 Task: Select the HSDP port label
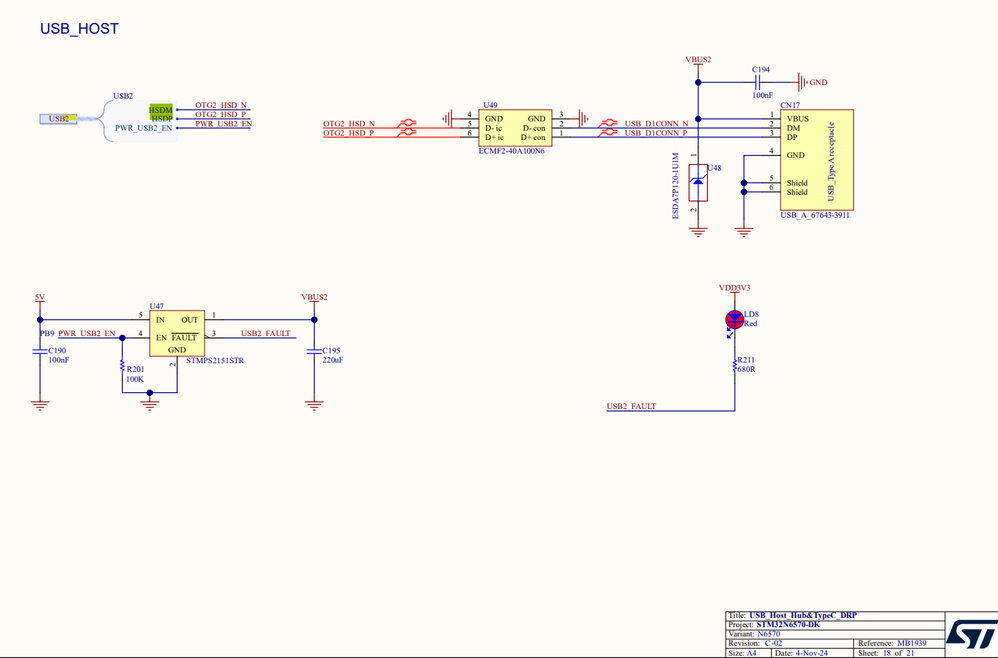tap(162, 118)
